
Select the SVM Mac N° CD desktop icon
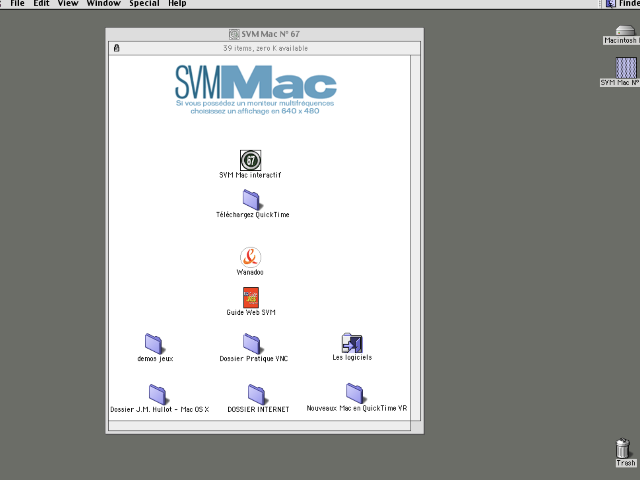point(626,68)
